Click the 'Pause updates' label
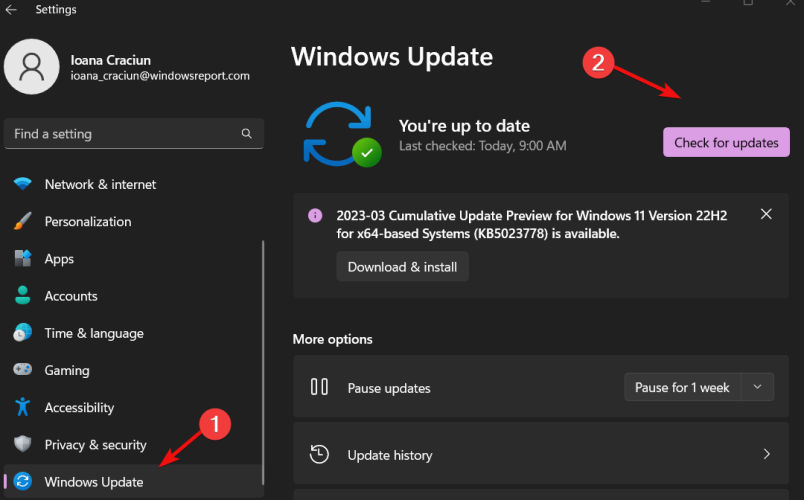Image resolution: width=804 pixels, height=500 pixels. (389, 388)
